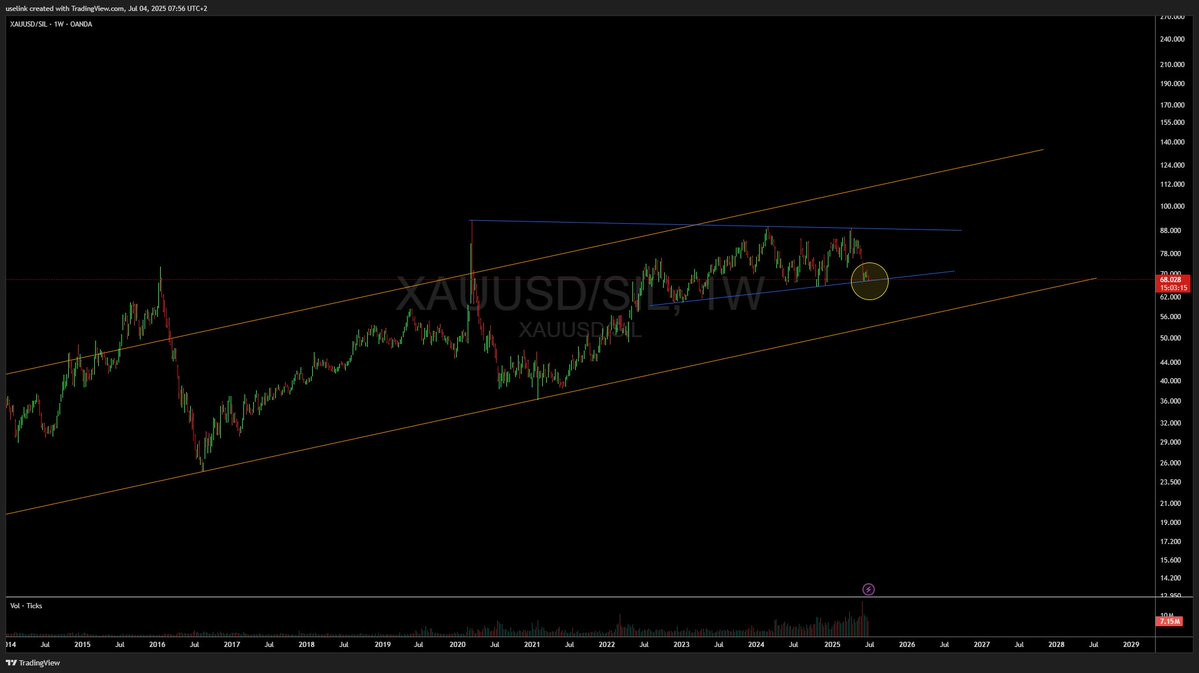
Task: Click the 2018 time axis label
Action: pyautogui.click(x=307, y=645)
